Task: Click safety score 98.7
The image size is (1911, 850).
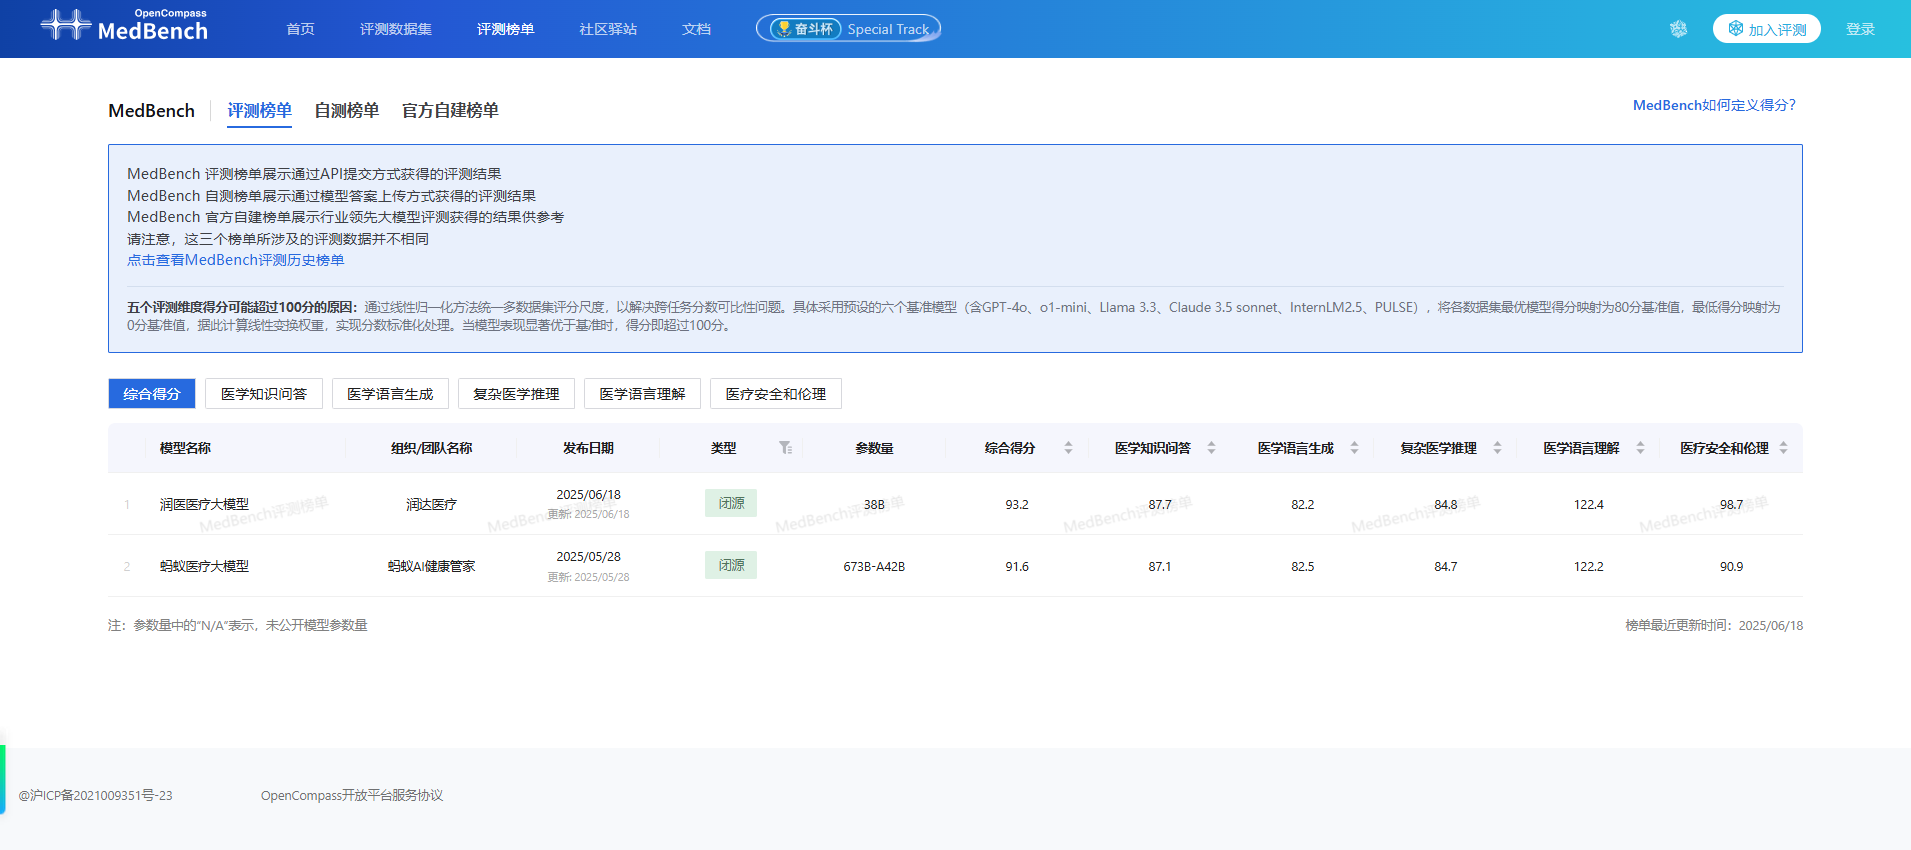Action: click(1731, 504)
